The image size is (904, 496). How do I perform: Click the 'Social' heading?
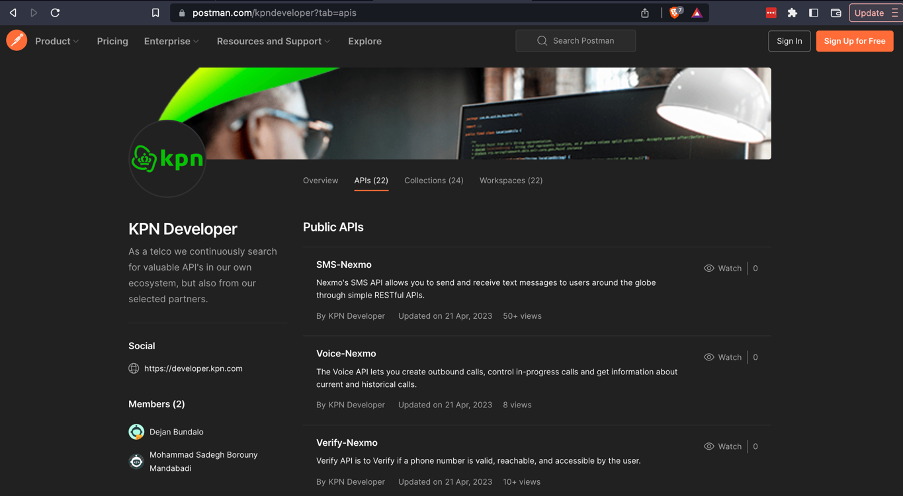[x=142, y=346]
